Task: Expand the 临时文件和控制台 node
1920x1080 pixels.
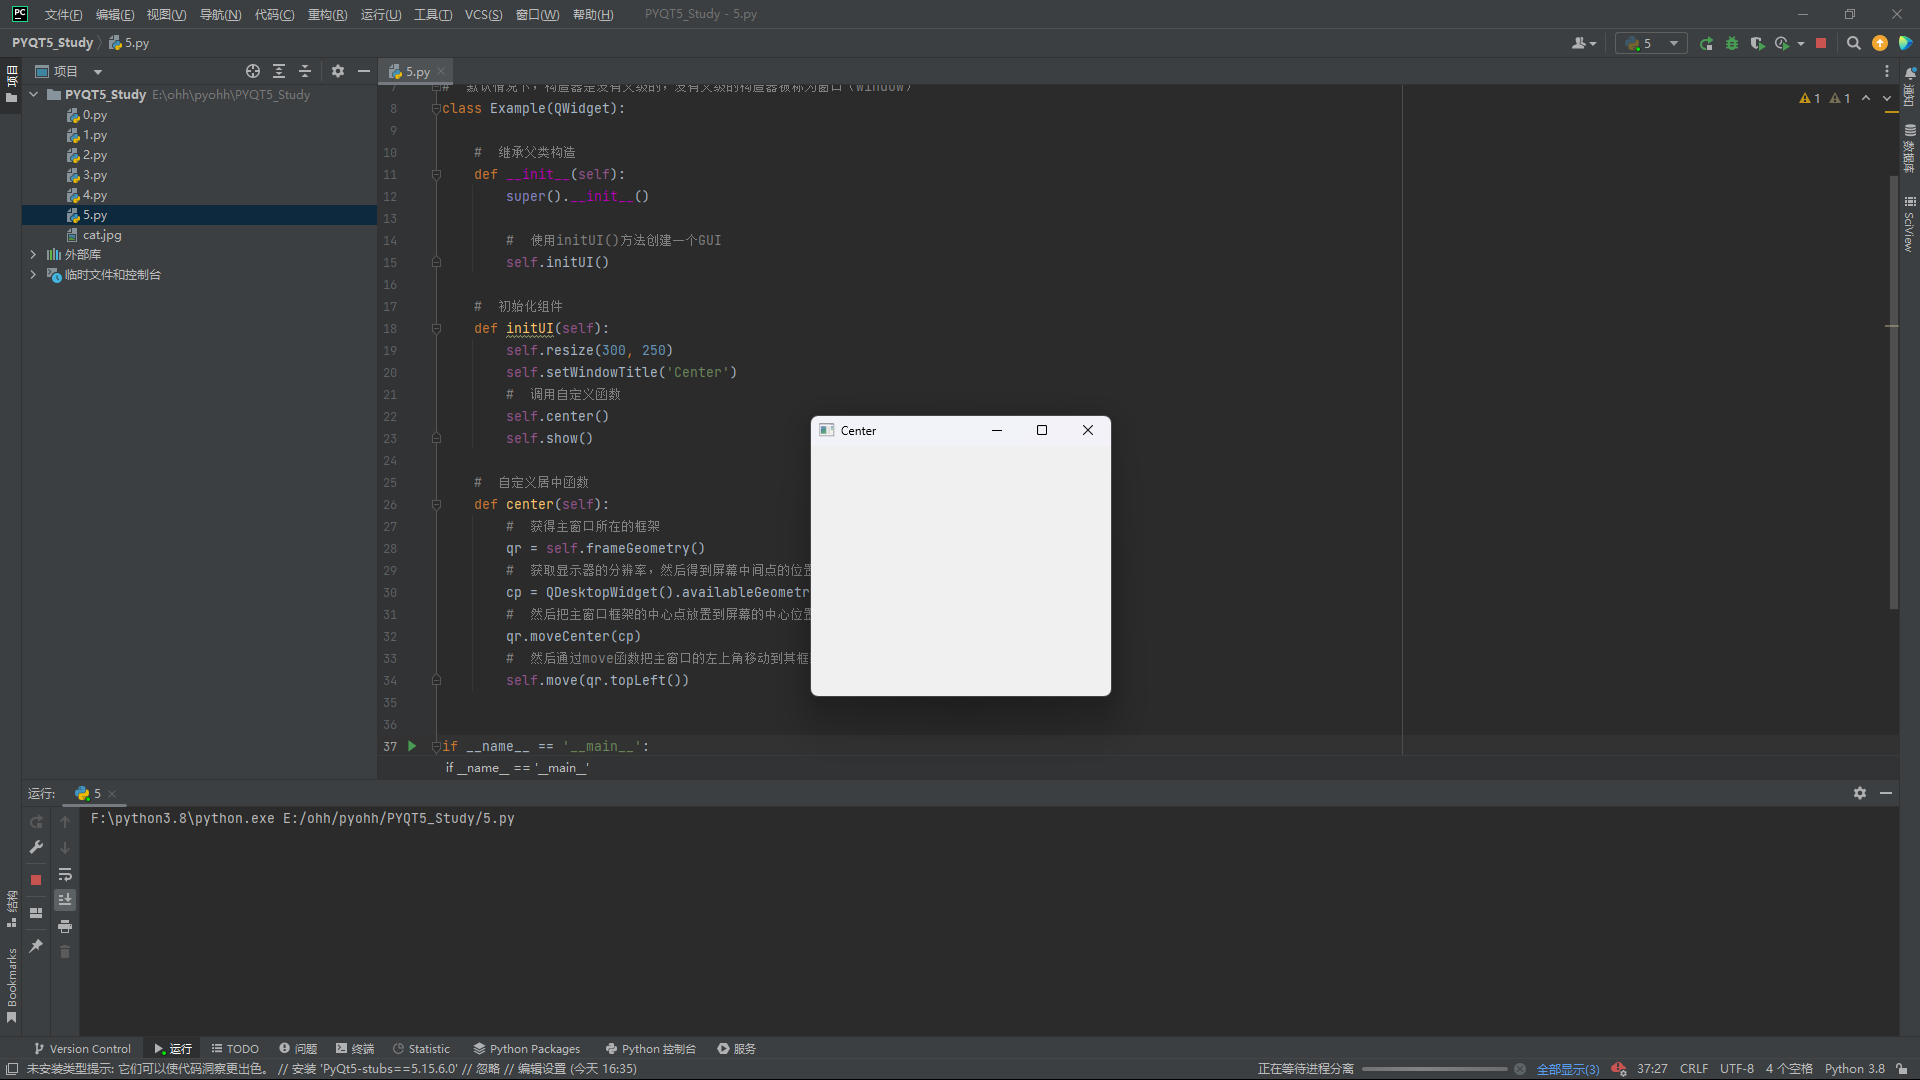Action: click(34, 274)
